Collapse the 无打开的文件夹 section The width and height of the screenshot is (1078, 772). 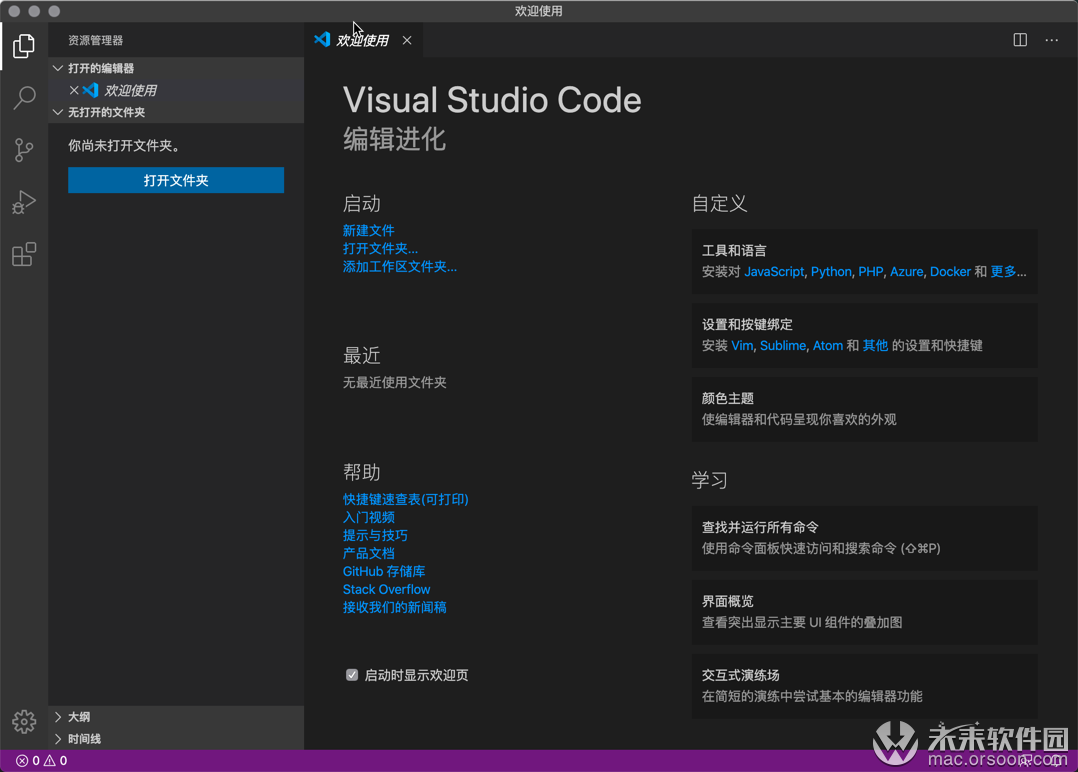(176, 112)
